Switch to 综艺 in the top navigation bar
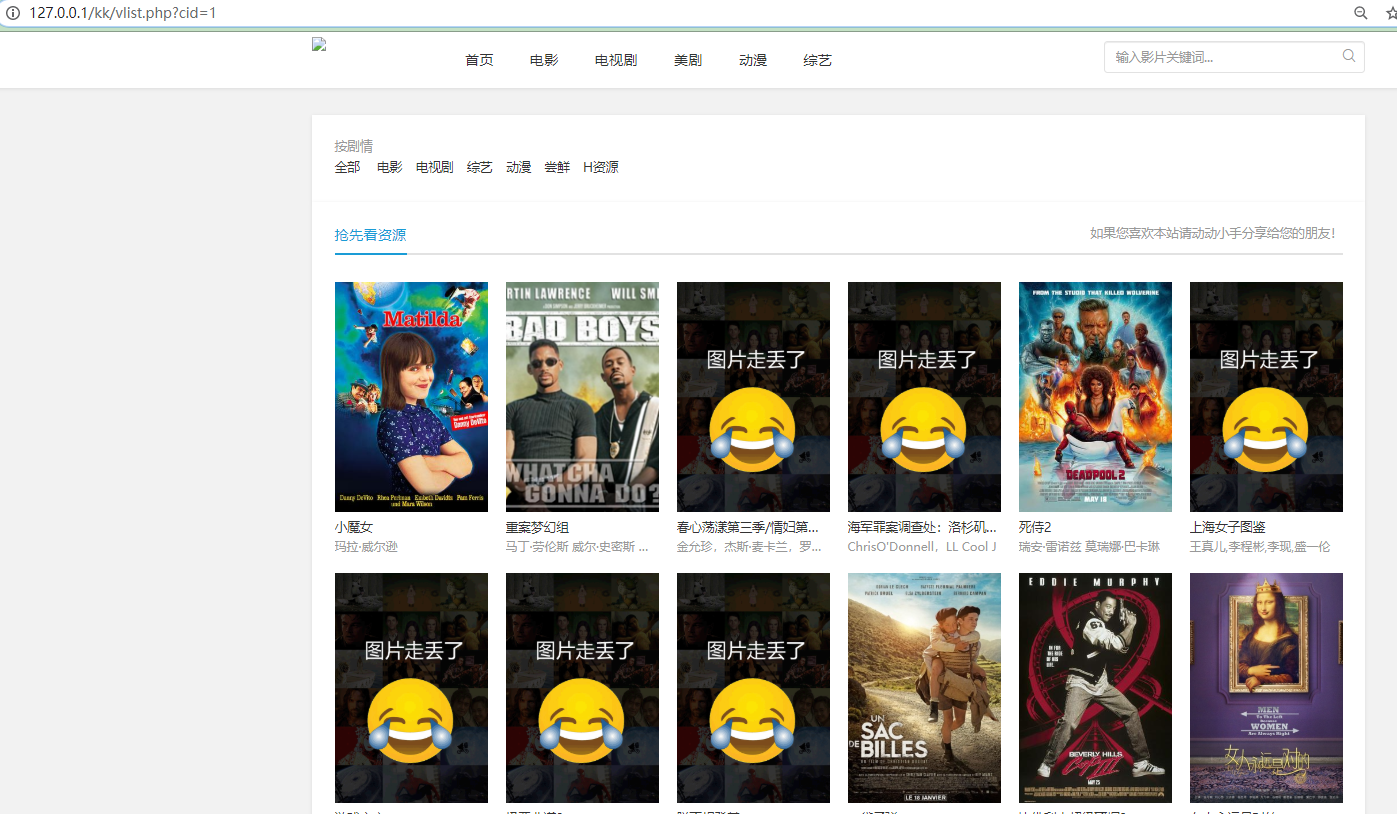 pyautogui.click(x=818, y=60)
